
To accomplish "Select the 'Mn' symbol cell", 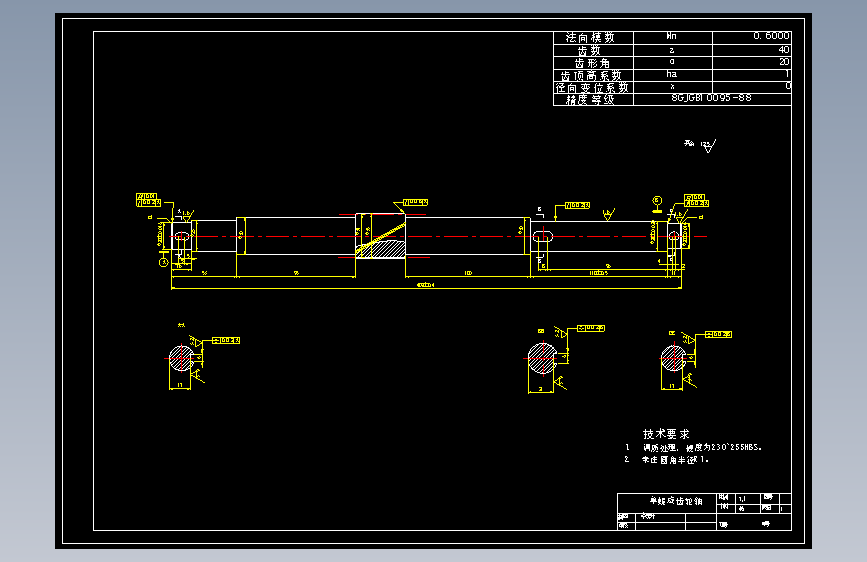I will pos(672,36).
